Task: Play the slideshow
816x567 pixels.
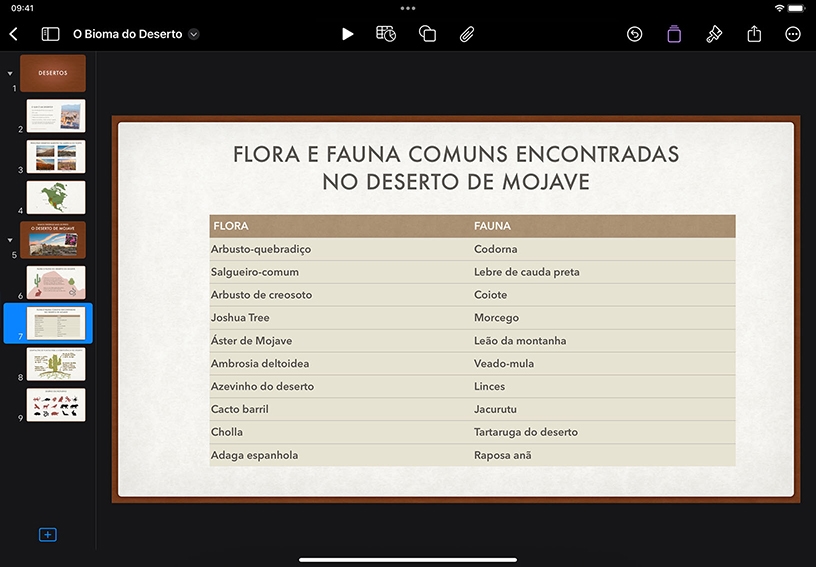Action: 347,34
